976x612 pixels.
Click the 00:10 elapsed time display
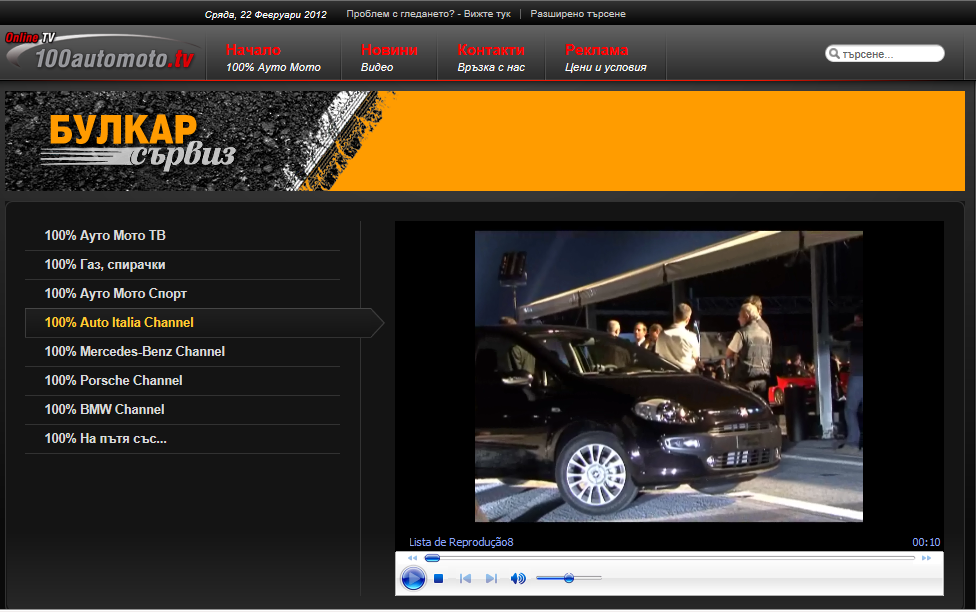926,542
